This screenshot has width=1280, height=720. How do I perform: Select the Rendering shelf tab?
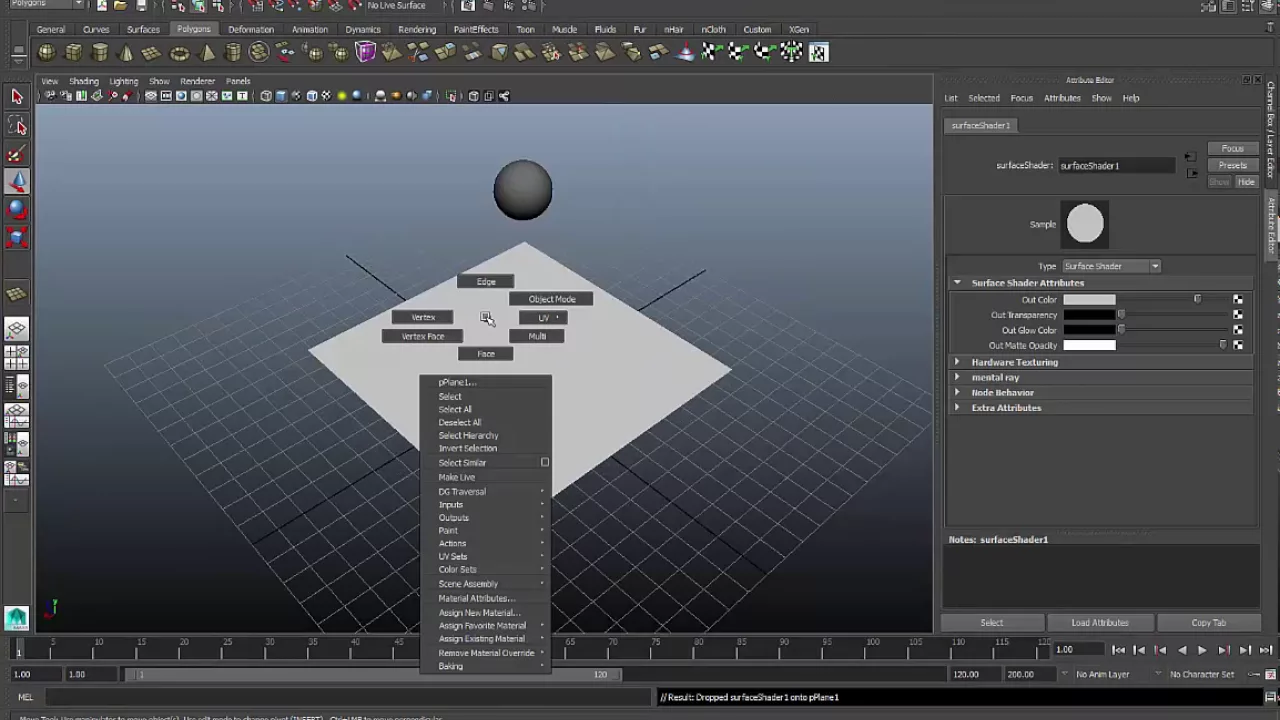pos(417,29)
